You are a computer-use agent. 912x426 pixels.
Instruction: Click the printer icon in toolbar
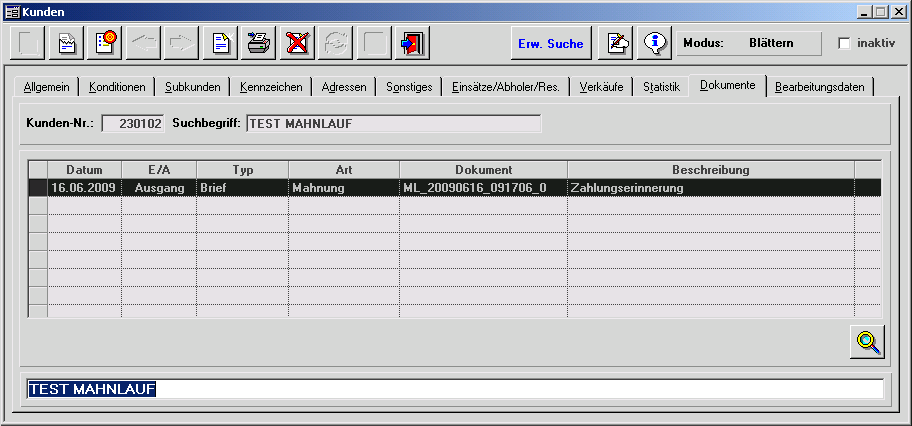(x=258, y=44)
